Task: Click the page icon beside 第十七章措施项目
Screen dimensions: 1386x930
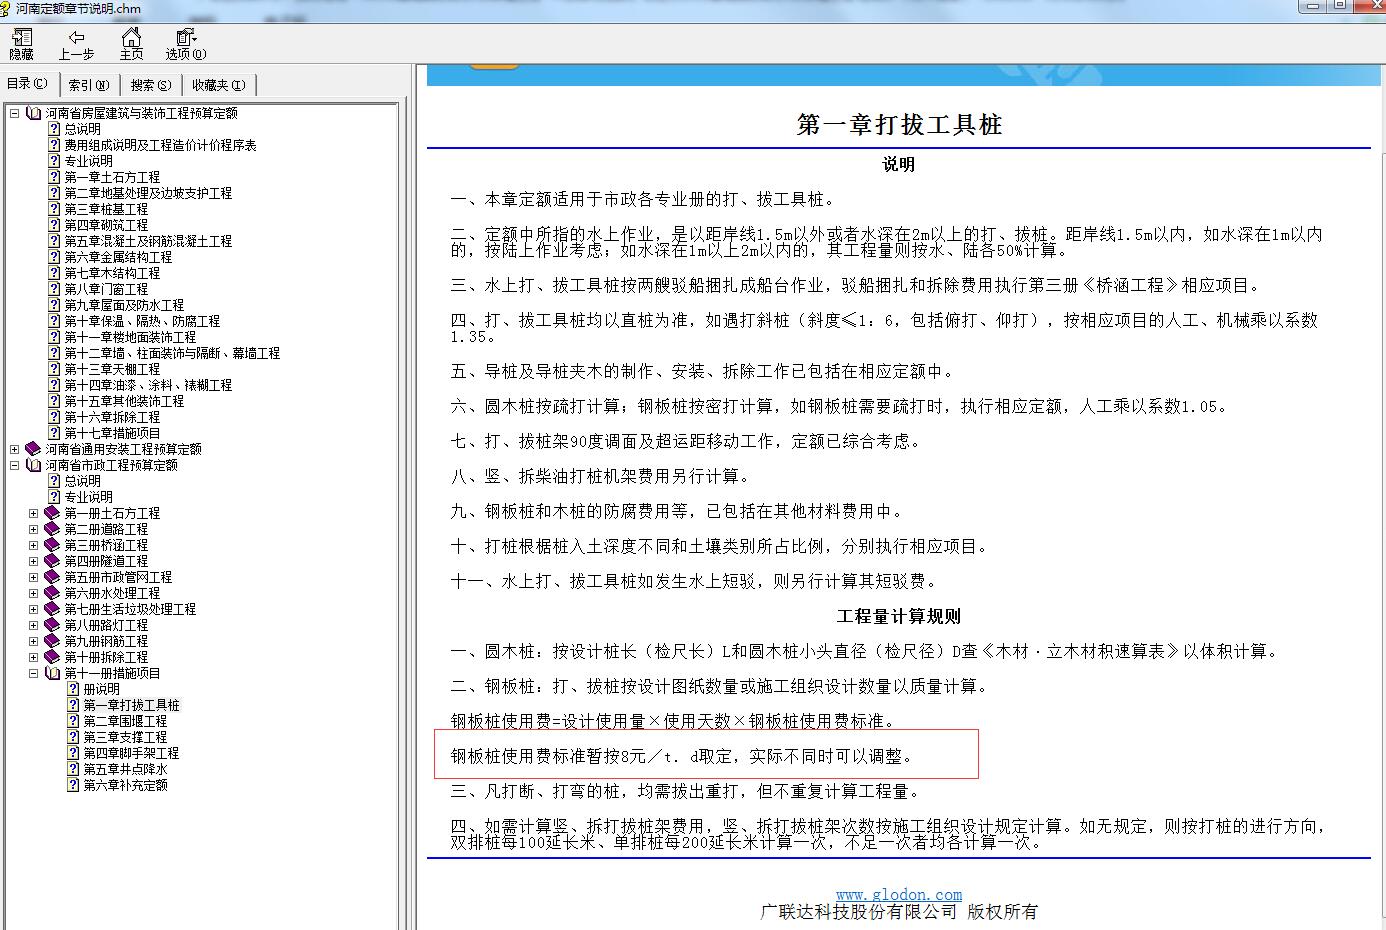Action: pyautogui.click(x=55, y=433)
